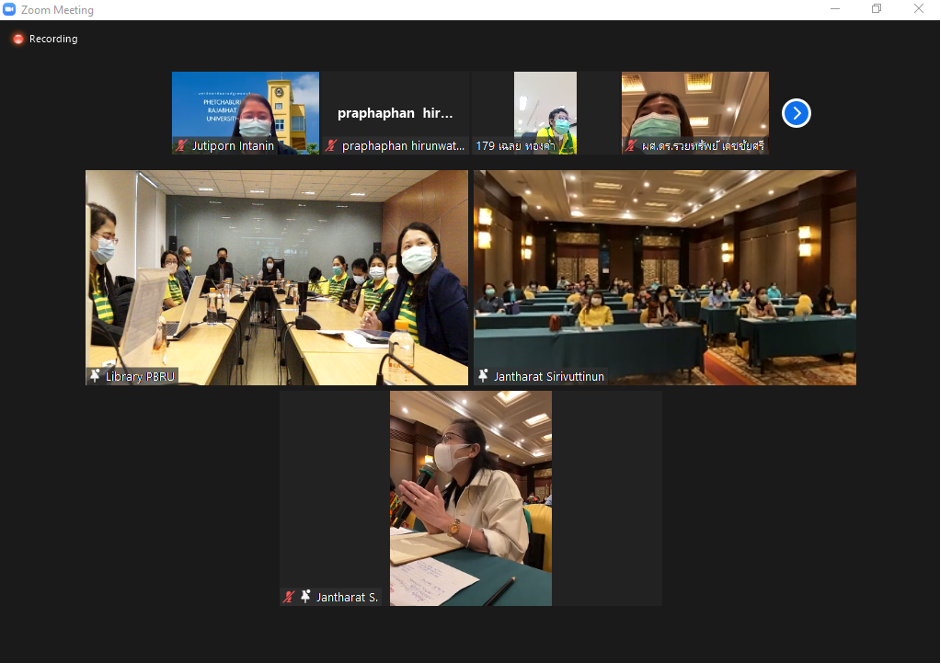This screenshot has height=664, width=941.
Task: Click the Zoom logo in the title bar
Action: (x=10, y=10)
